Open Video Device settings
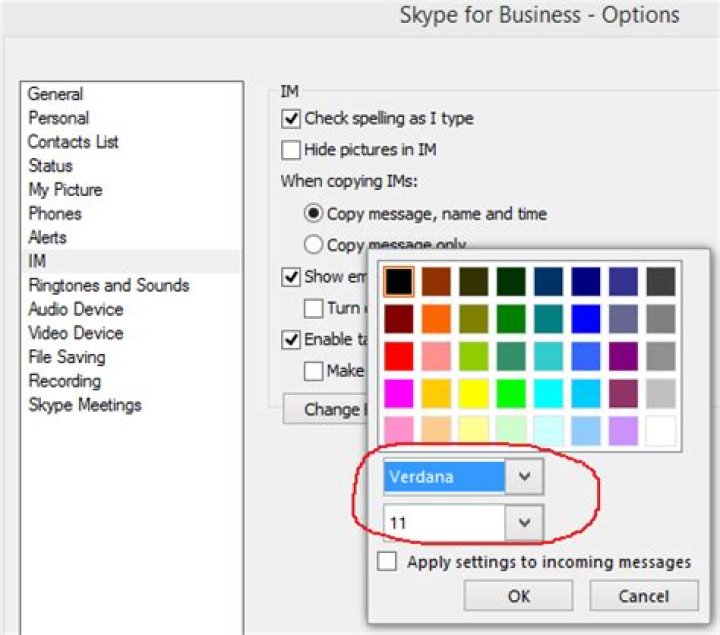This screenshot has height=635, width=720. 76,333
